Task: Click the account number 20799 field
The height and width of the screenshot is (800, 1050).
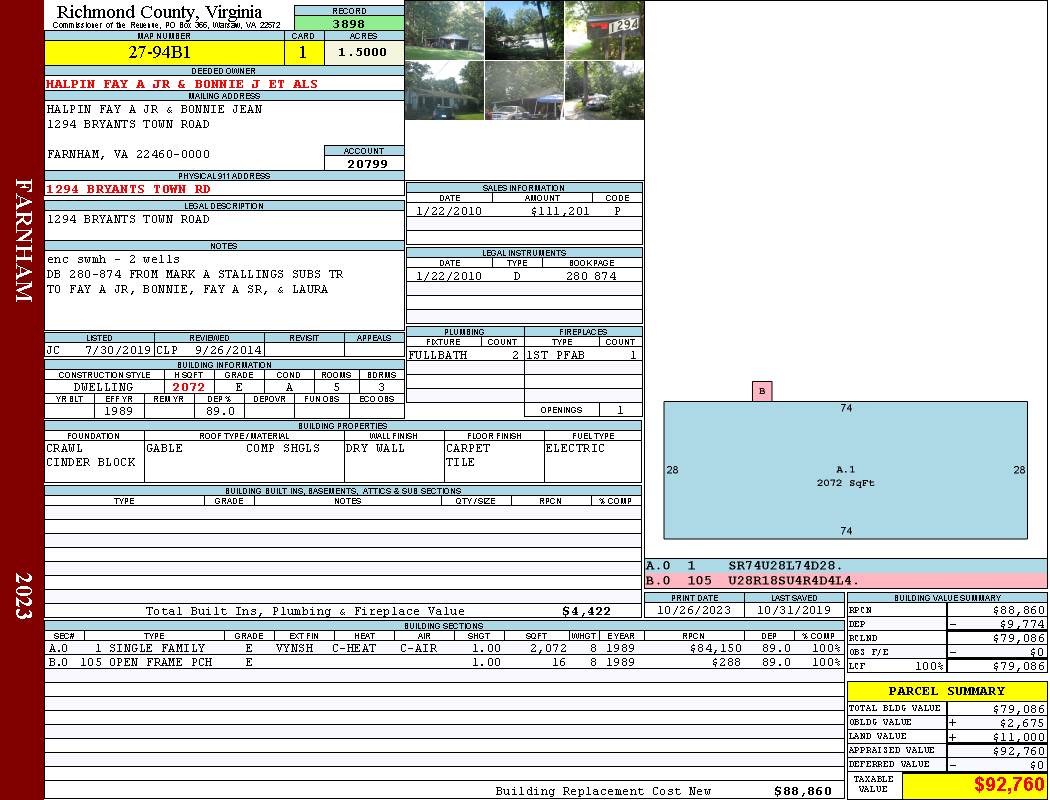Action: click(x=364, y=163)
